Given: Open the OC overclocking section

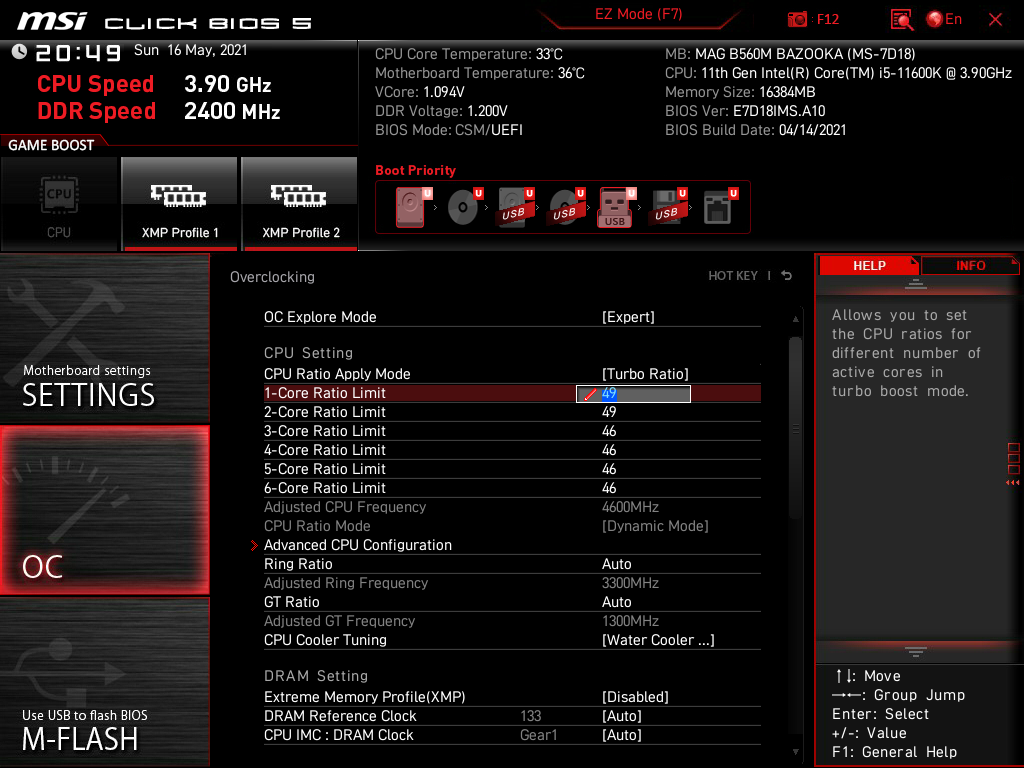Looking at the screenshot, I should tap(104, 511).
